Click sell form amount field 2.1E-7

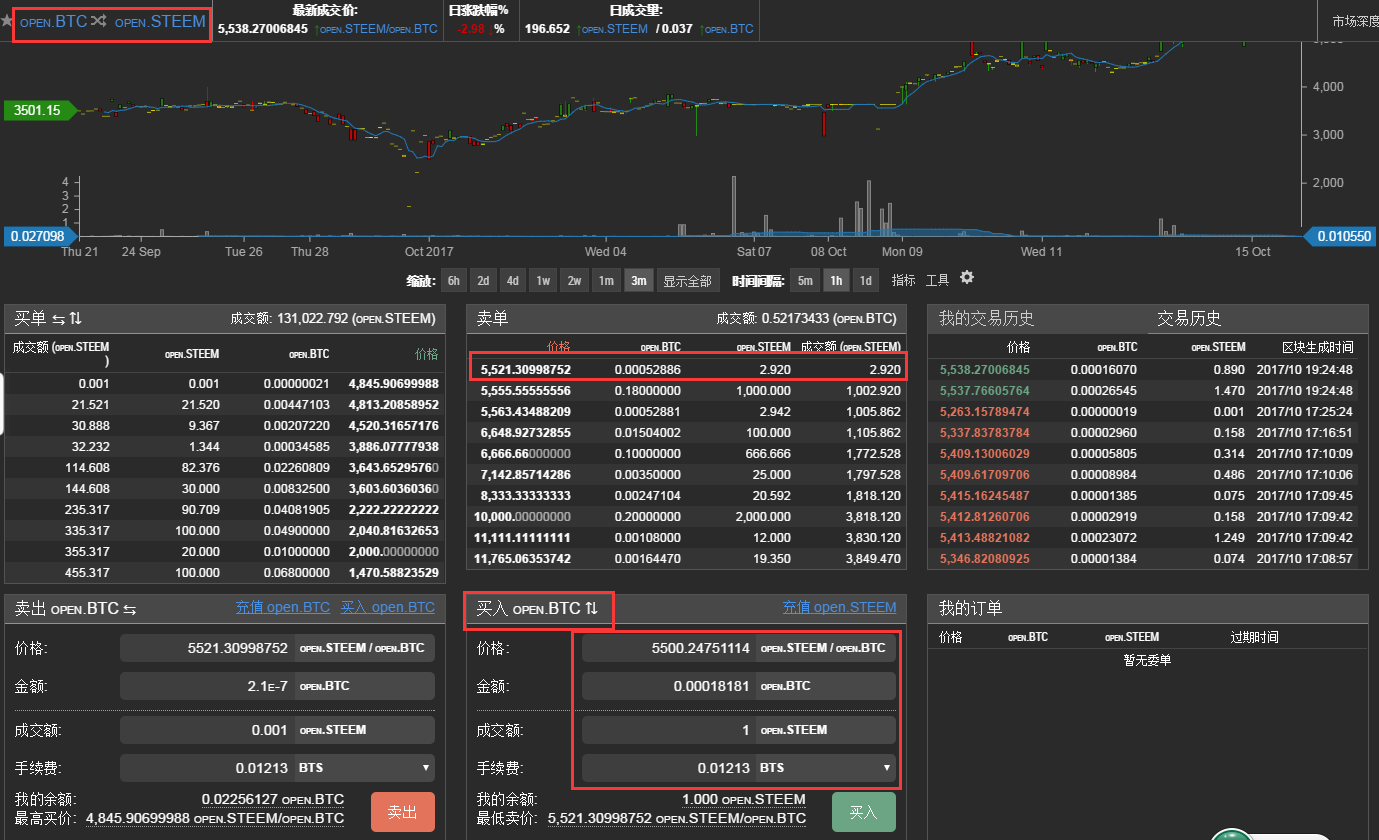click(207, 686)
